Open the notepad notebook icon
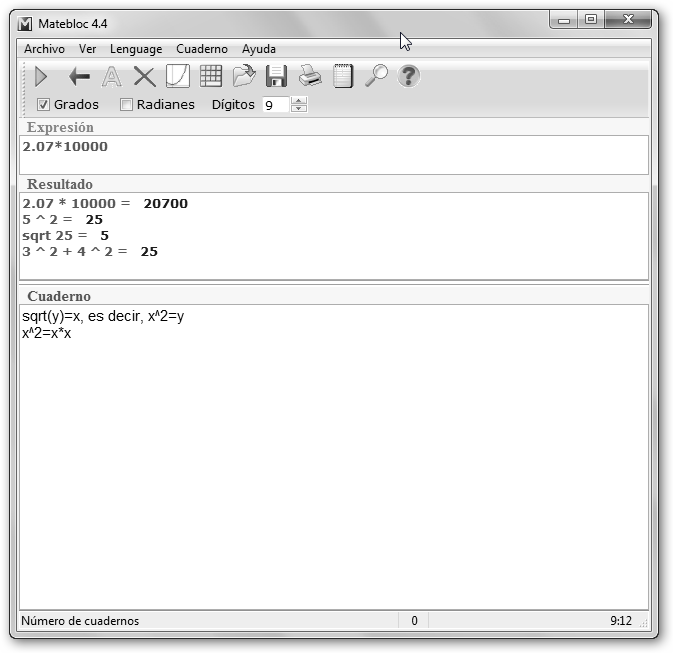Viewport: 673px width, 653px height. [x=343, y=76]
